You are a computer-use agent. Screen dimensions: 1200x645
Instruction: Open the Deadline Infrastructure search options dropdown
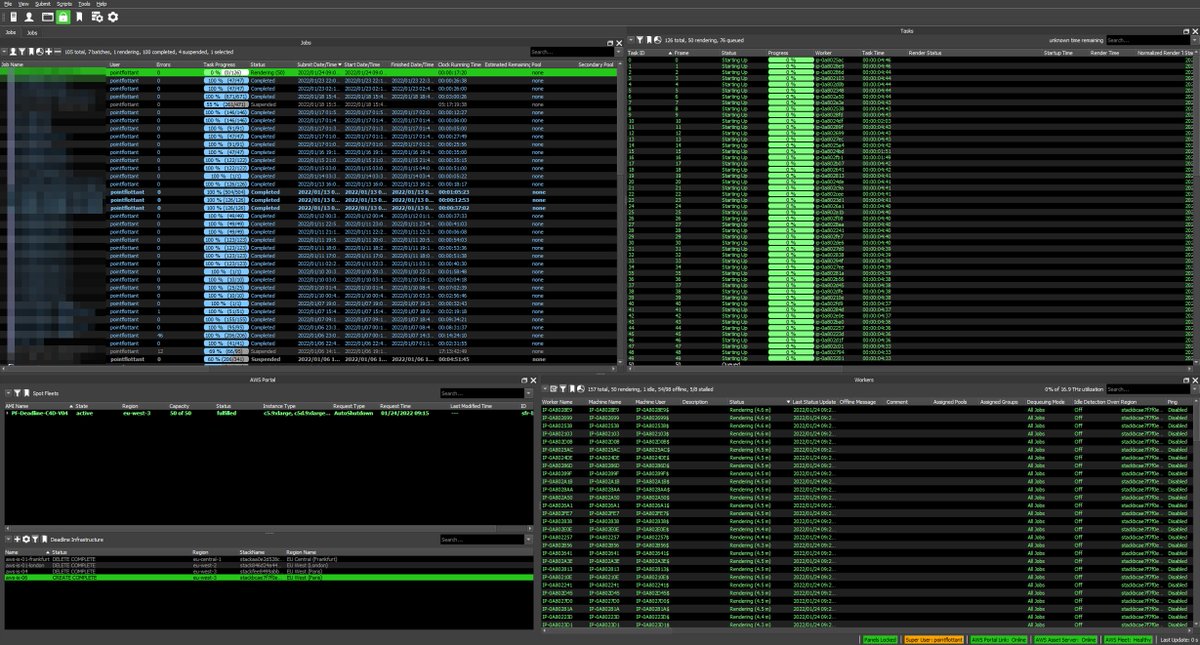(x=529, y=539)
